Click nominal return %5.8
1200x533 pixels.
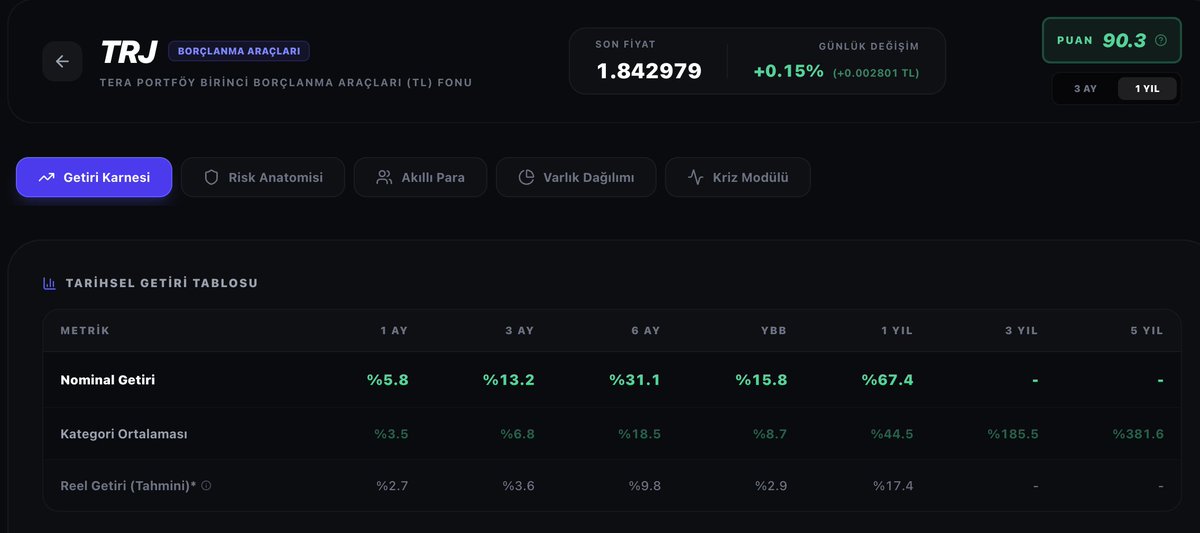(387, 380)
